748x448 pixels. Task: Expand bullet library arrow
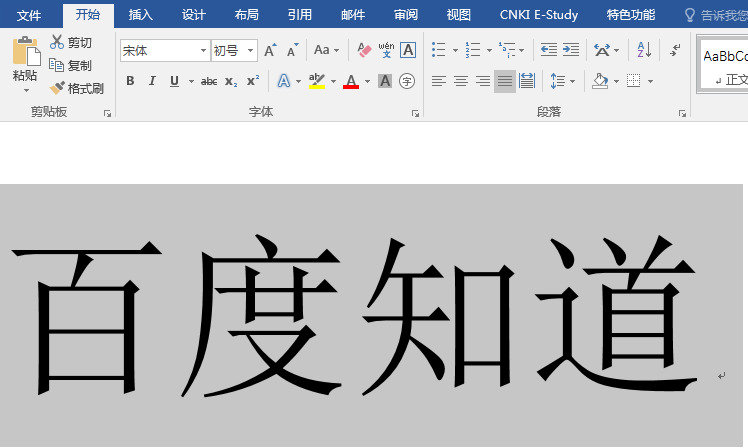tap(455, 50)
